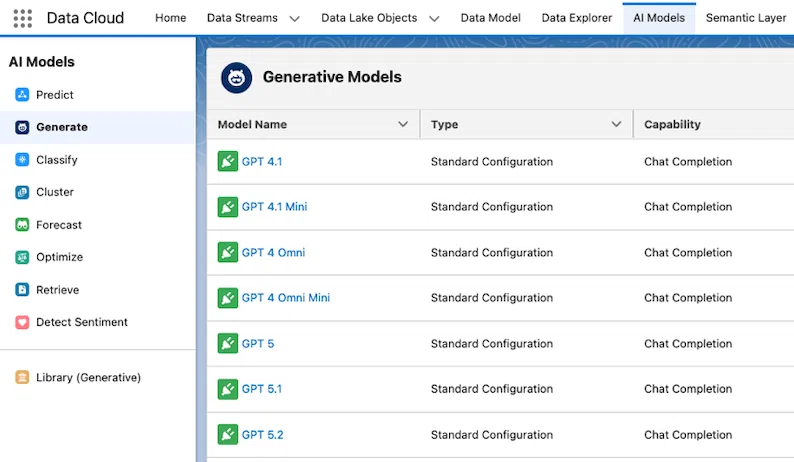794x462 pixels.
Task: Open the App Launcher dots grid
Action: (x=22, y=18)
